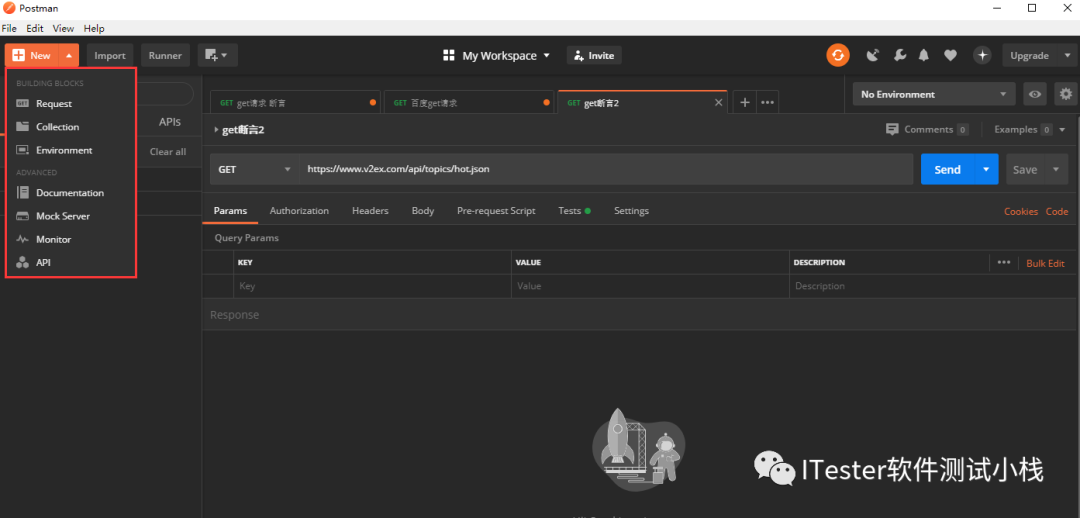Switch to the Params tab

pyautogui.click(x=230, y=211)
